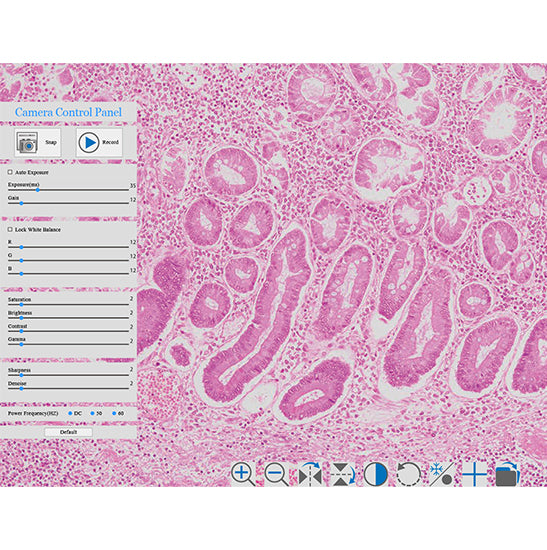
Task: Select the DC power frequency option
Action: tap(71, 413)
